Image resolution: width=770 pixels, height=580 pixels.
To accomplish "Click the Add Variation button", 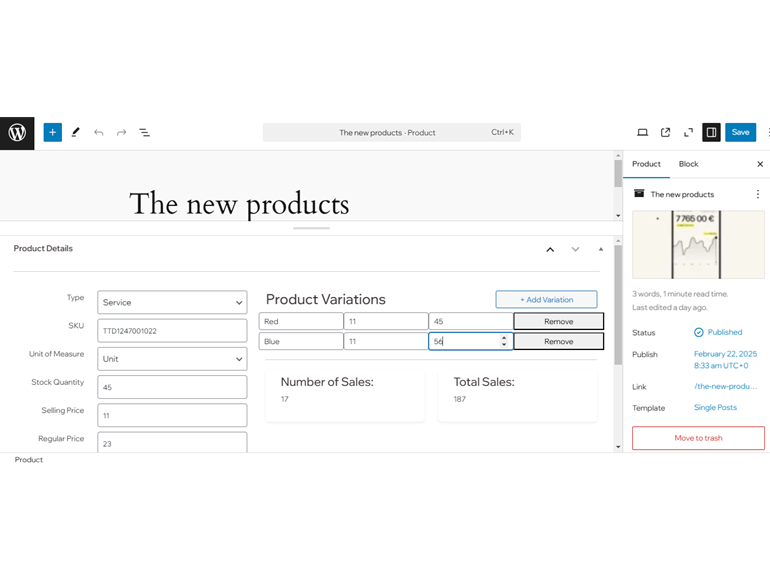I will 547,300.
